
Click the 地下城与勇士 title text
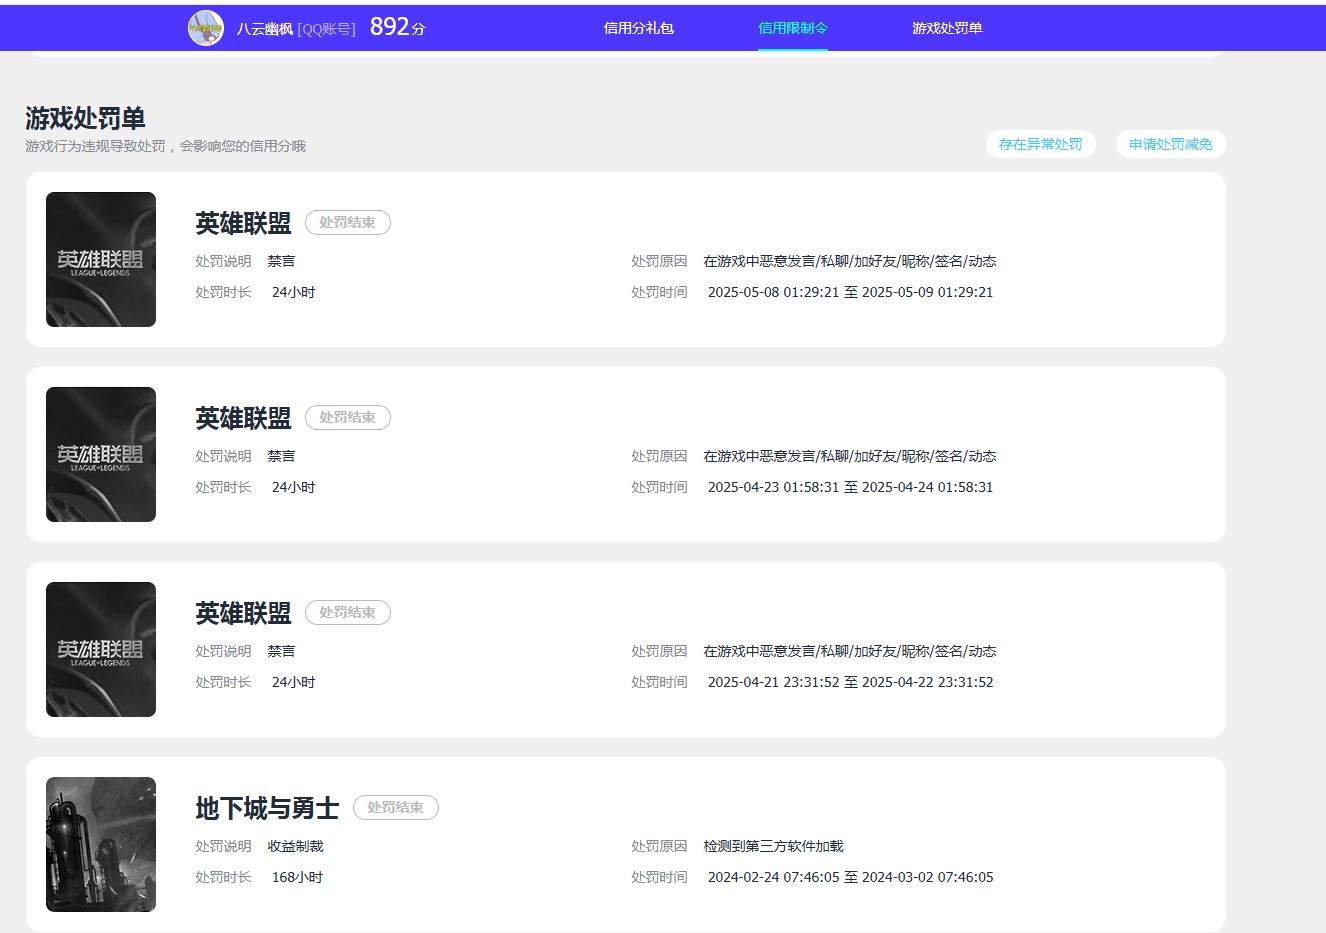266,808
